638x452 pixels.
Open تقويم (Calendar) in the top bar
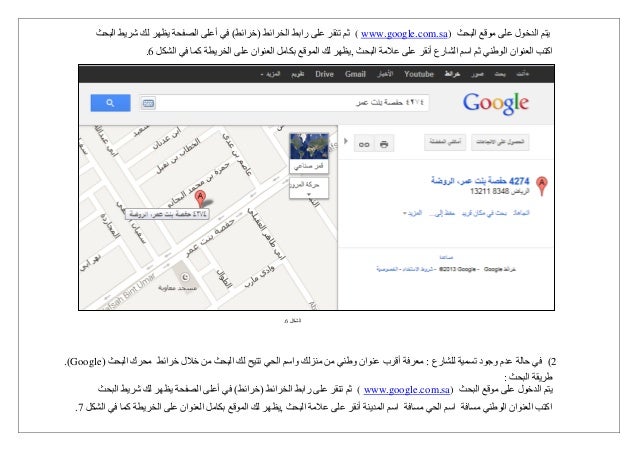click(297, 74)
